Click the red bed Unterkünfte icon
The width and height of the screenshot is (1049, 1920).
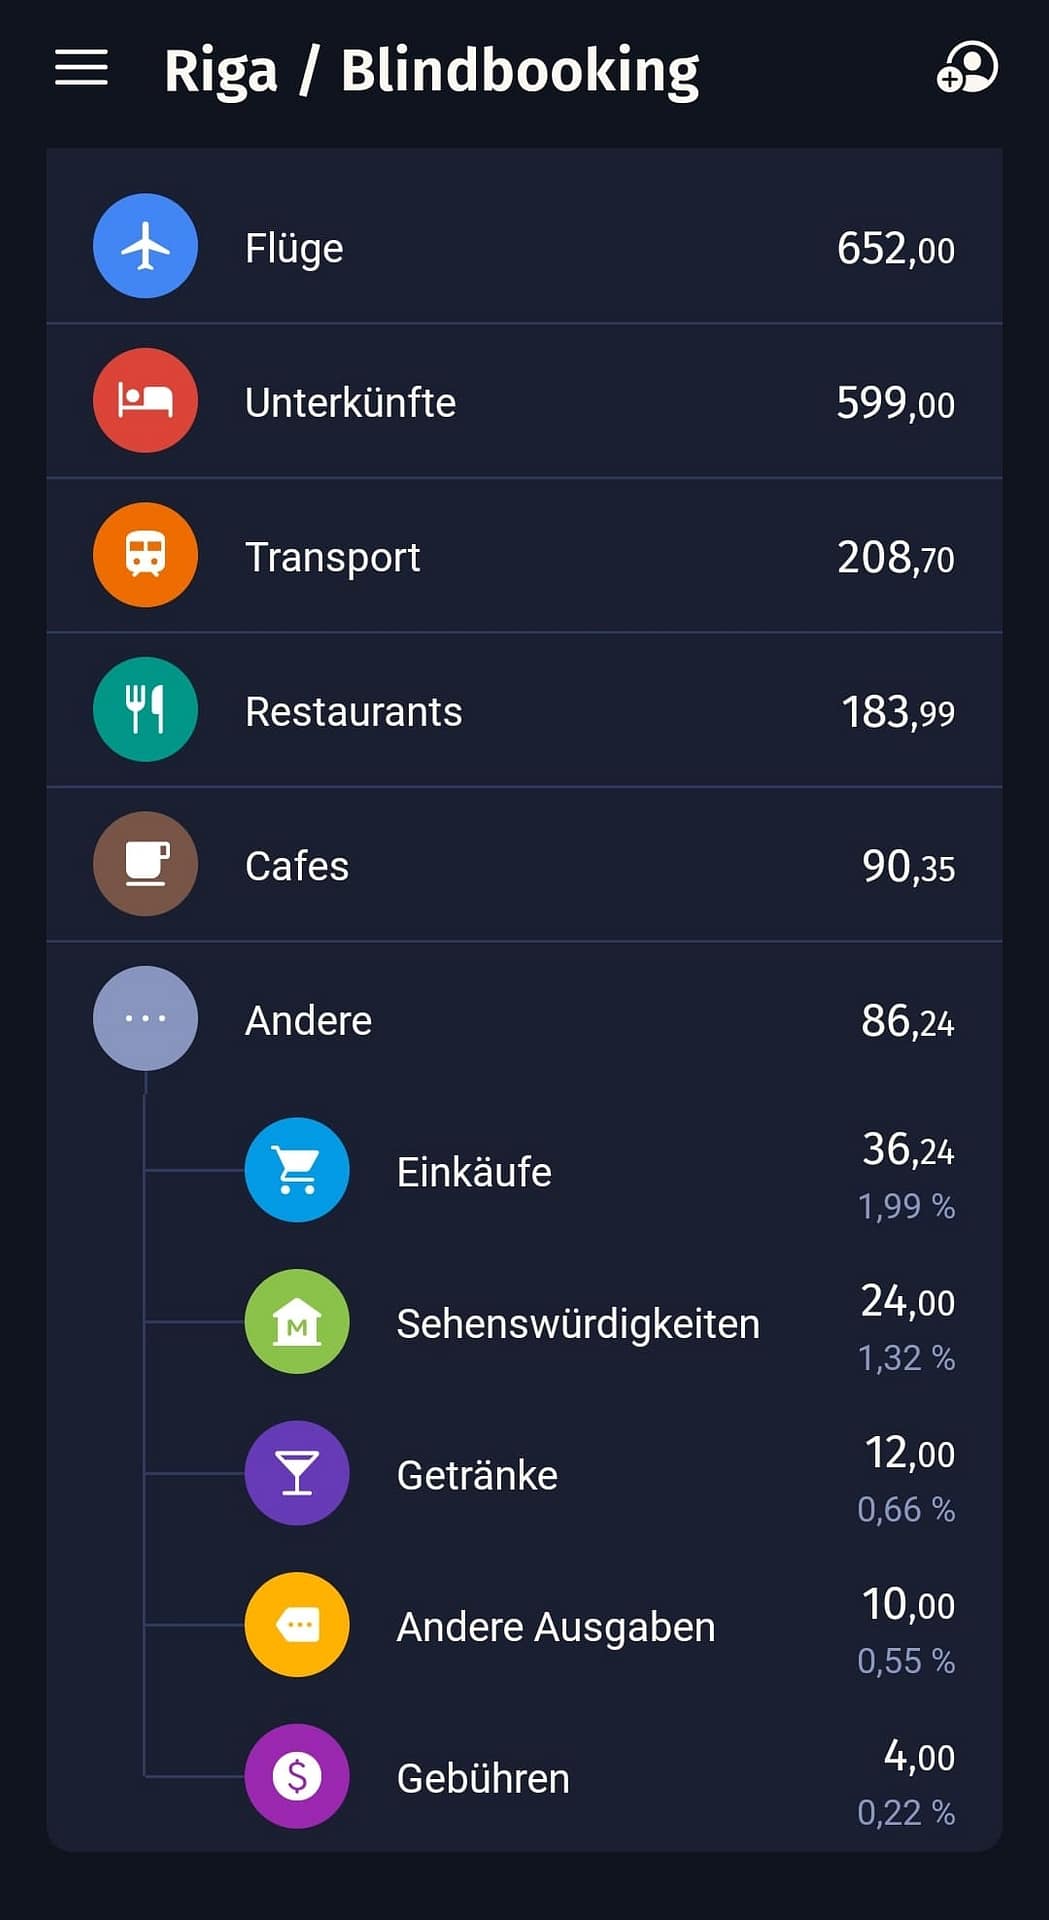(145, 401)
